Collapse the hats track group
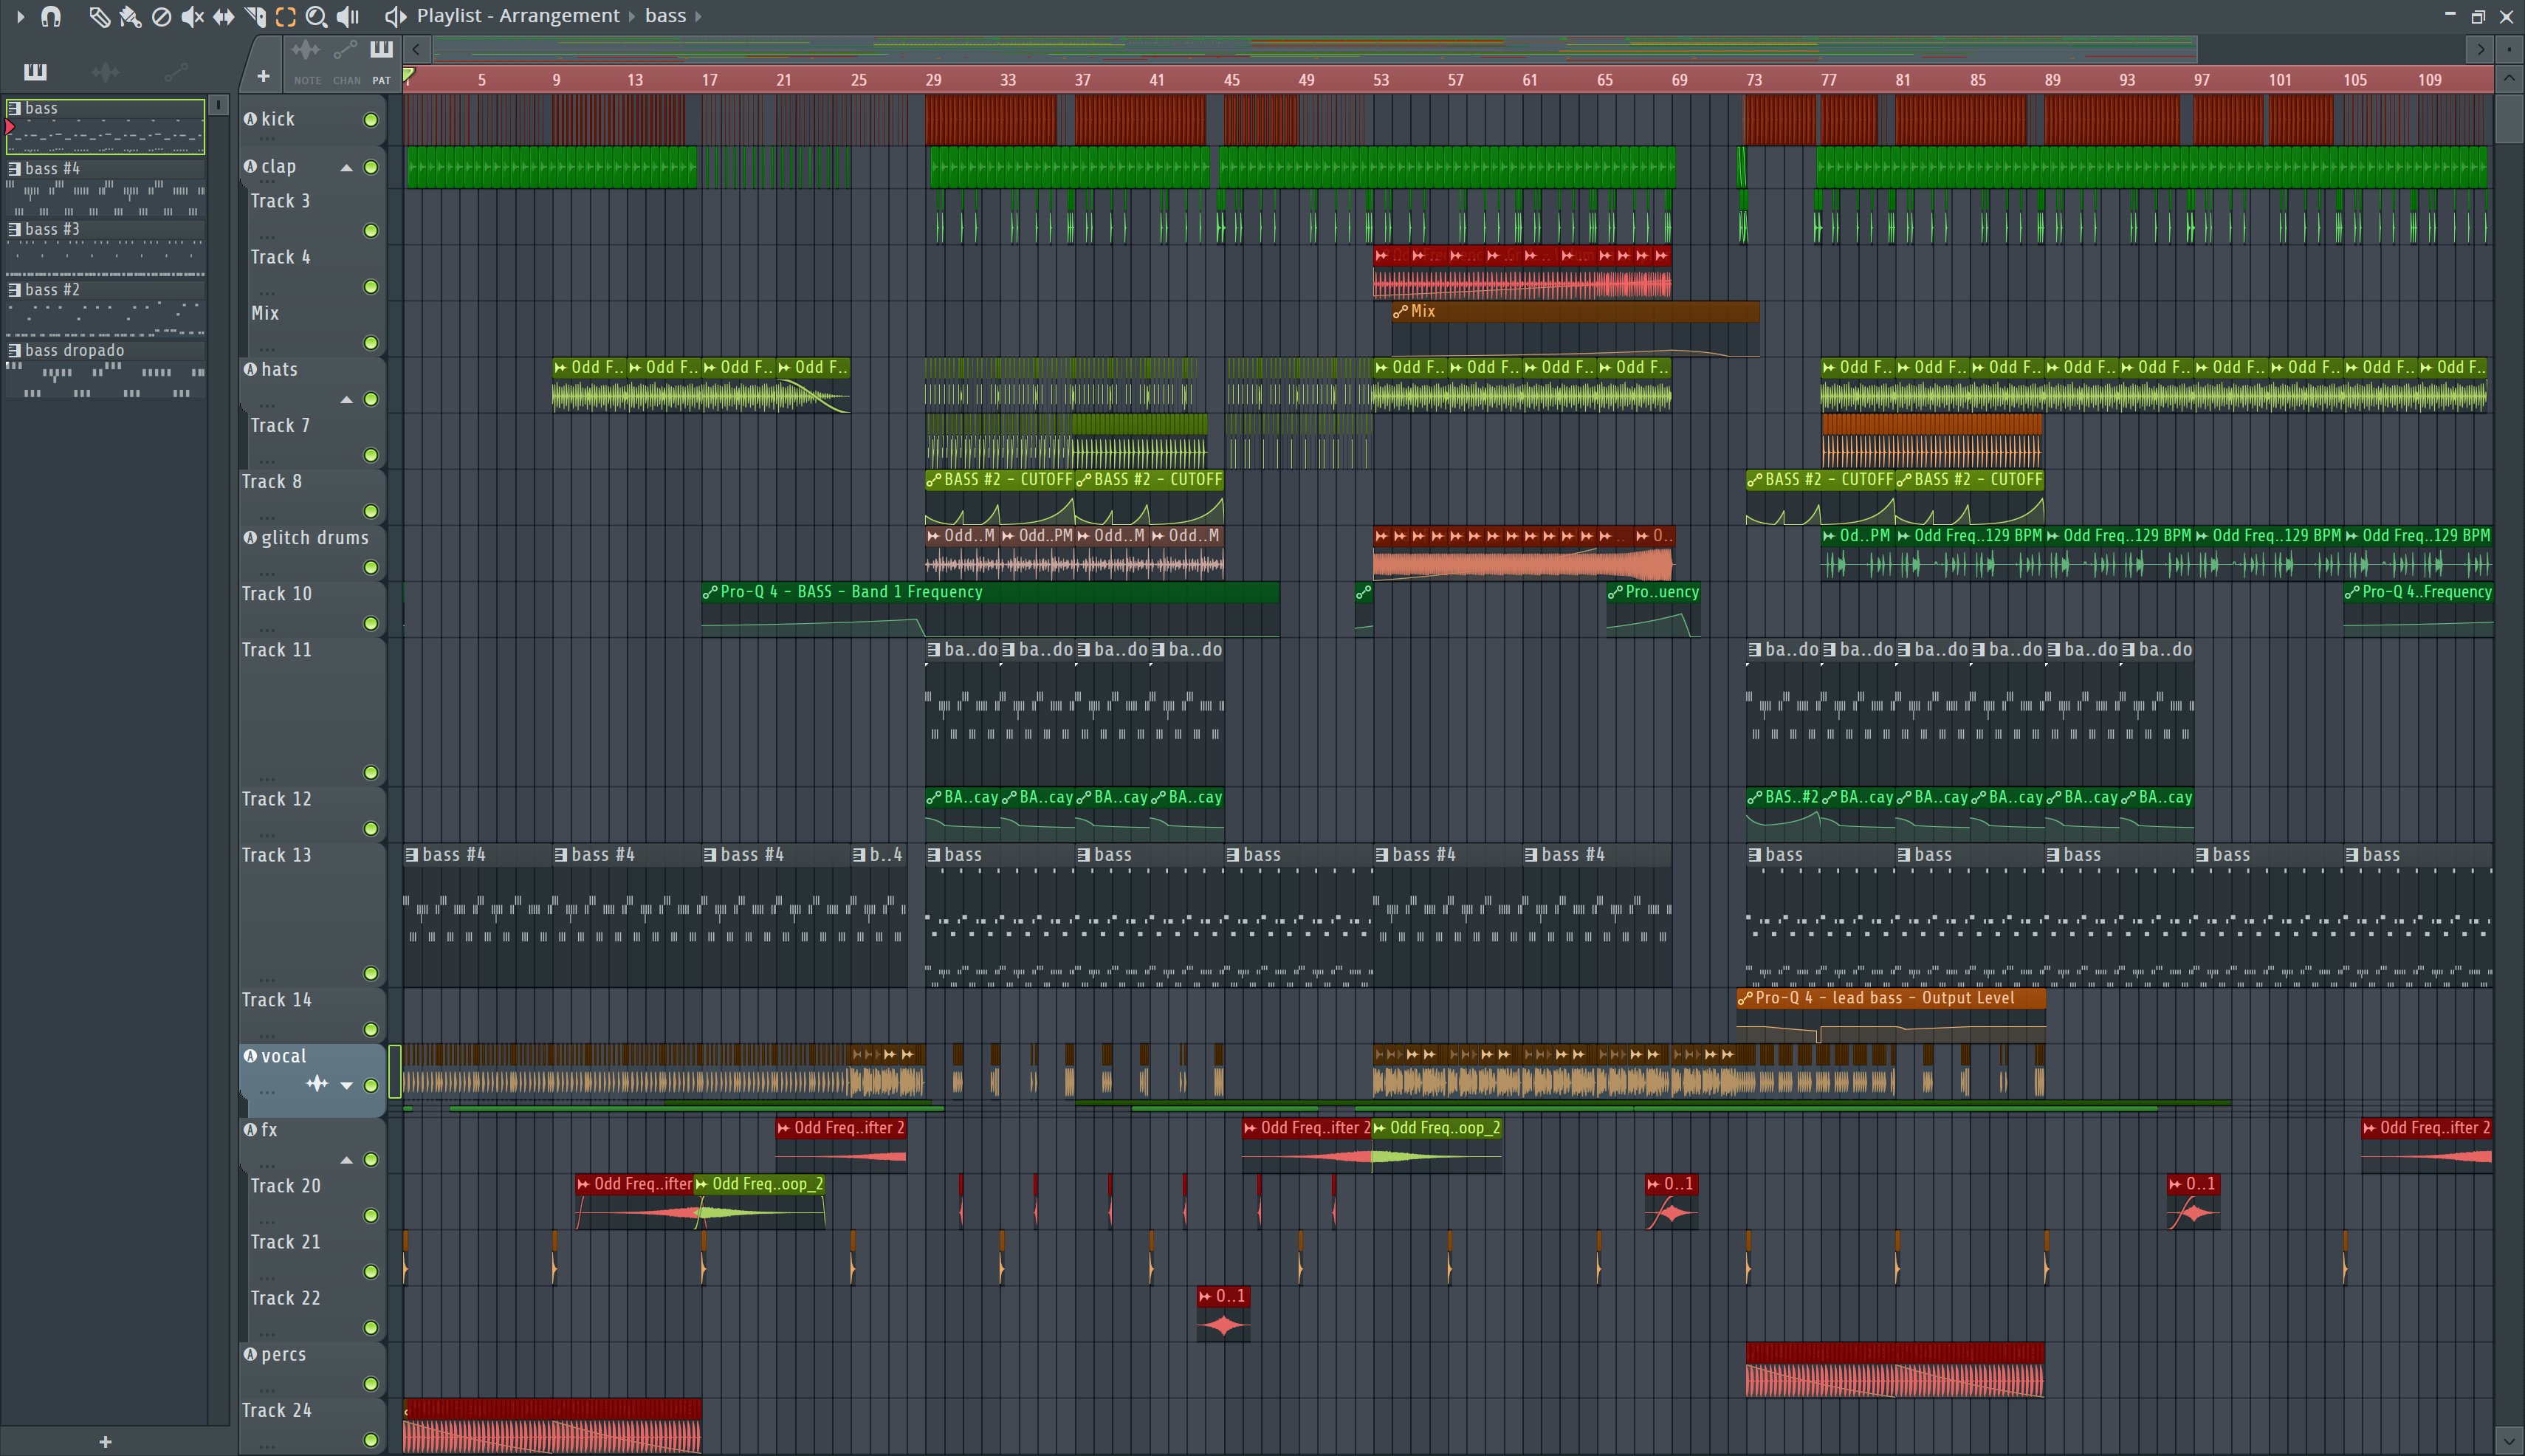2525x1456 pixels. point(346,400)
